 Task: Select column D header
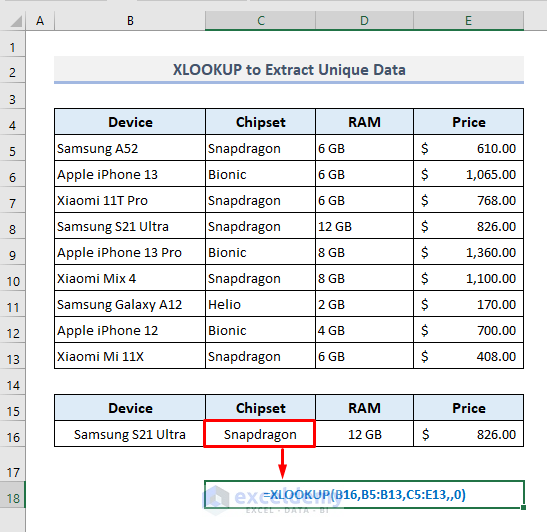pos(364,21)
